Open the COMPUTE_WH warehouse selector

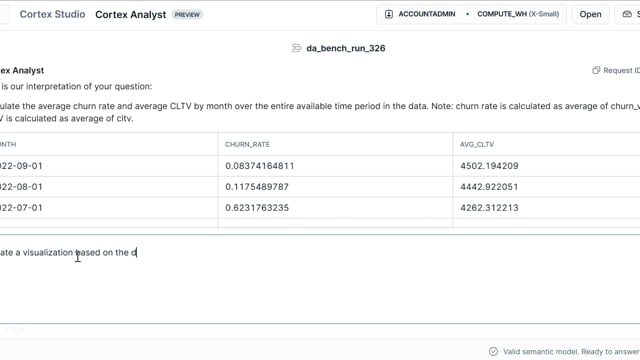tap(518, 14)
